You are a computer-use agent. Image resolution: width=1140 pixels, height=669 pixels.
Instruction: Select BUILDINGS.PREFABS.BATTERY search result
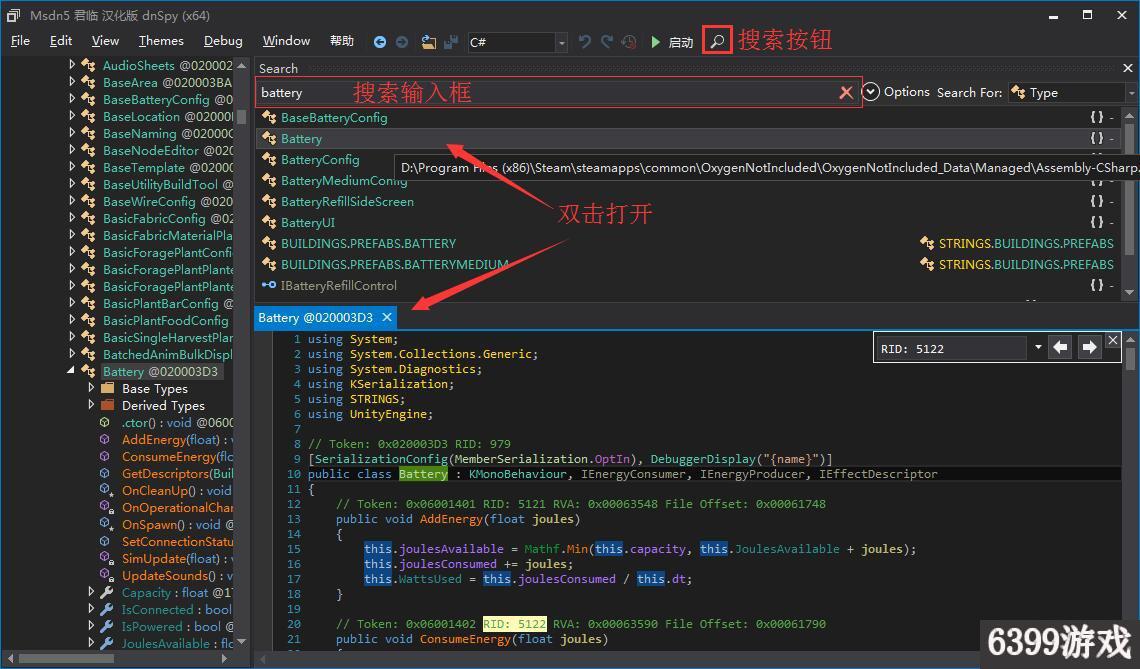coord(368,244)
